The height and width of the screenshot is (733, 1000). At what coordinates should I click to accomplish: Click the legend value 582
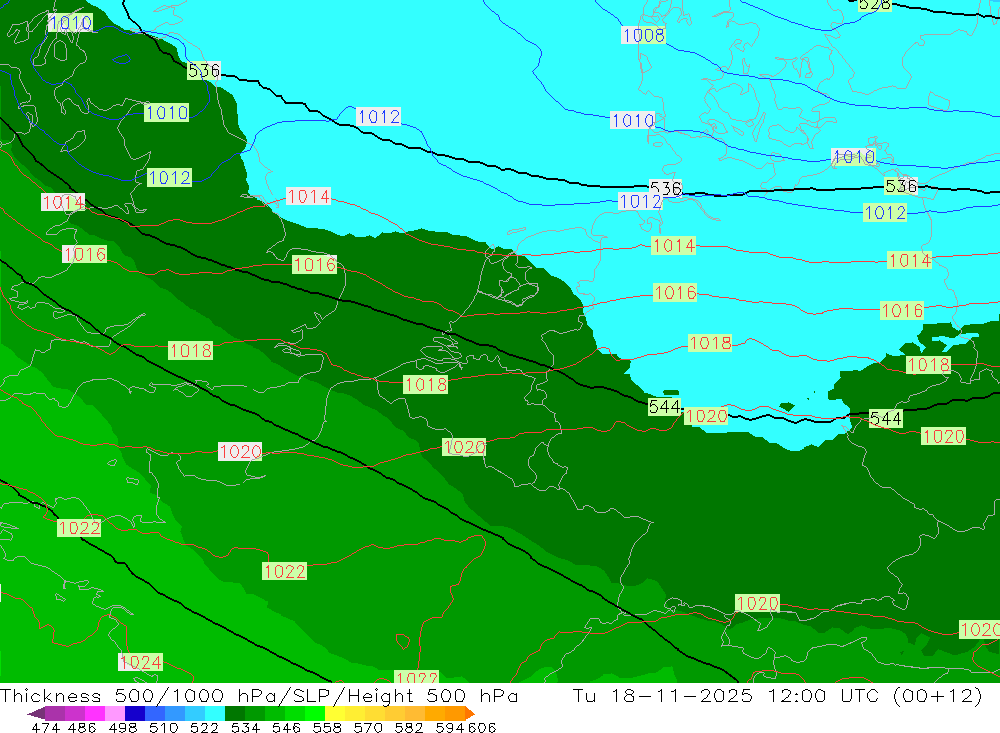[408, 727]
